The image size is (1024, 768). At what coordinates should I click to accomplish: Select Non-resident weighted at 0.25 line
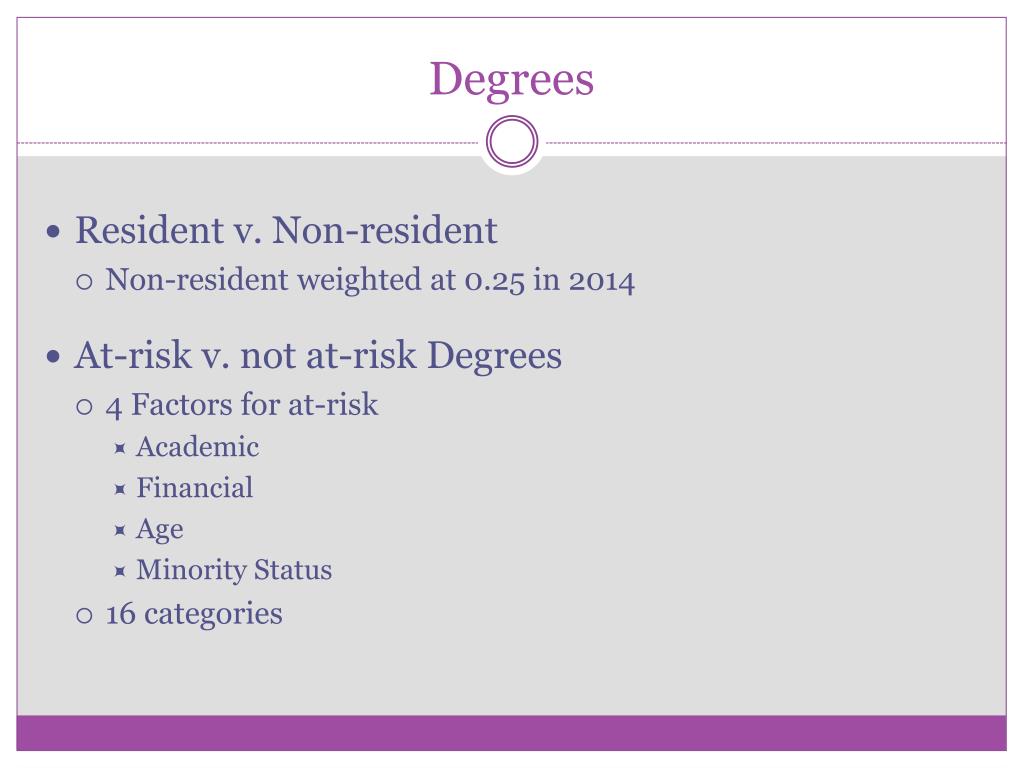[370, 280]
